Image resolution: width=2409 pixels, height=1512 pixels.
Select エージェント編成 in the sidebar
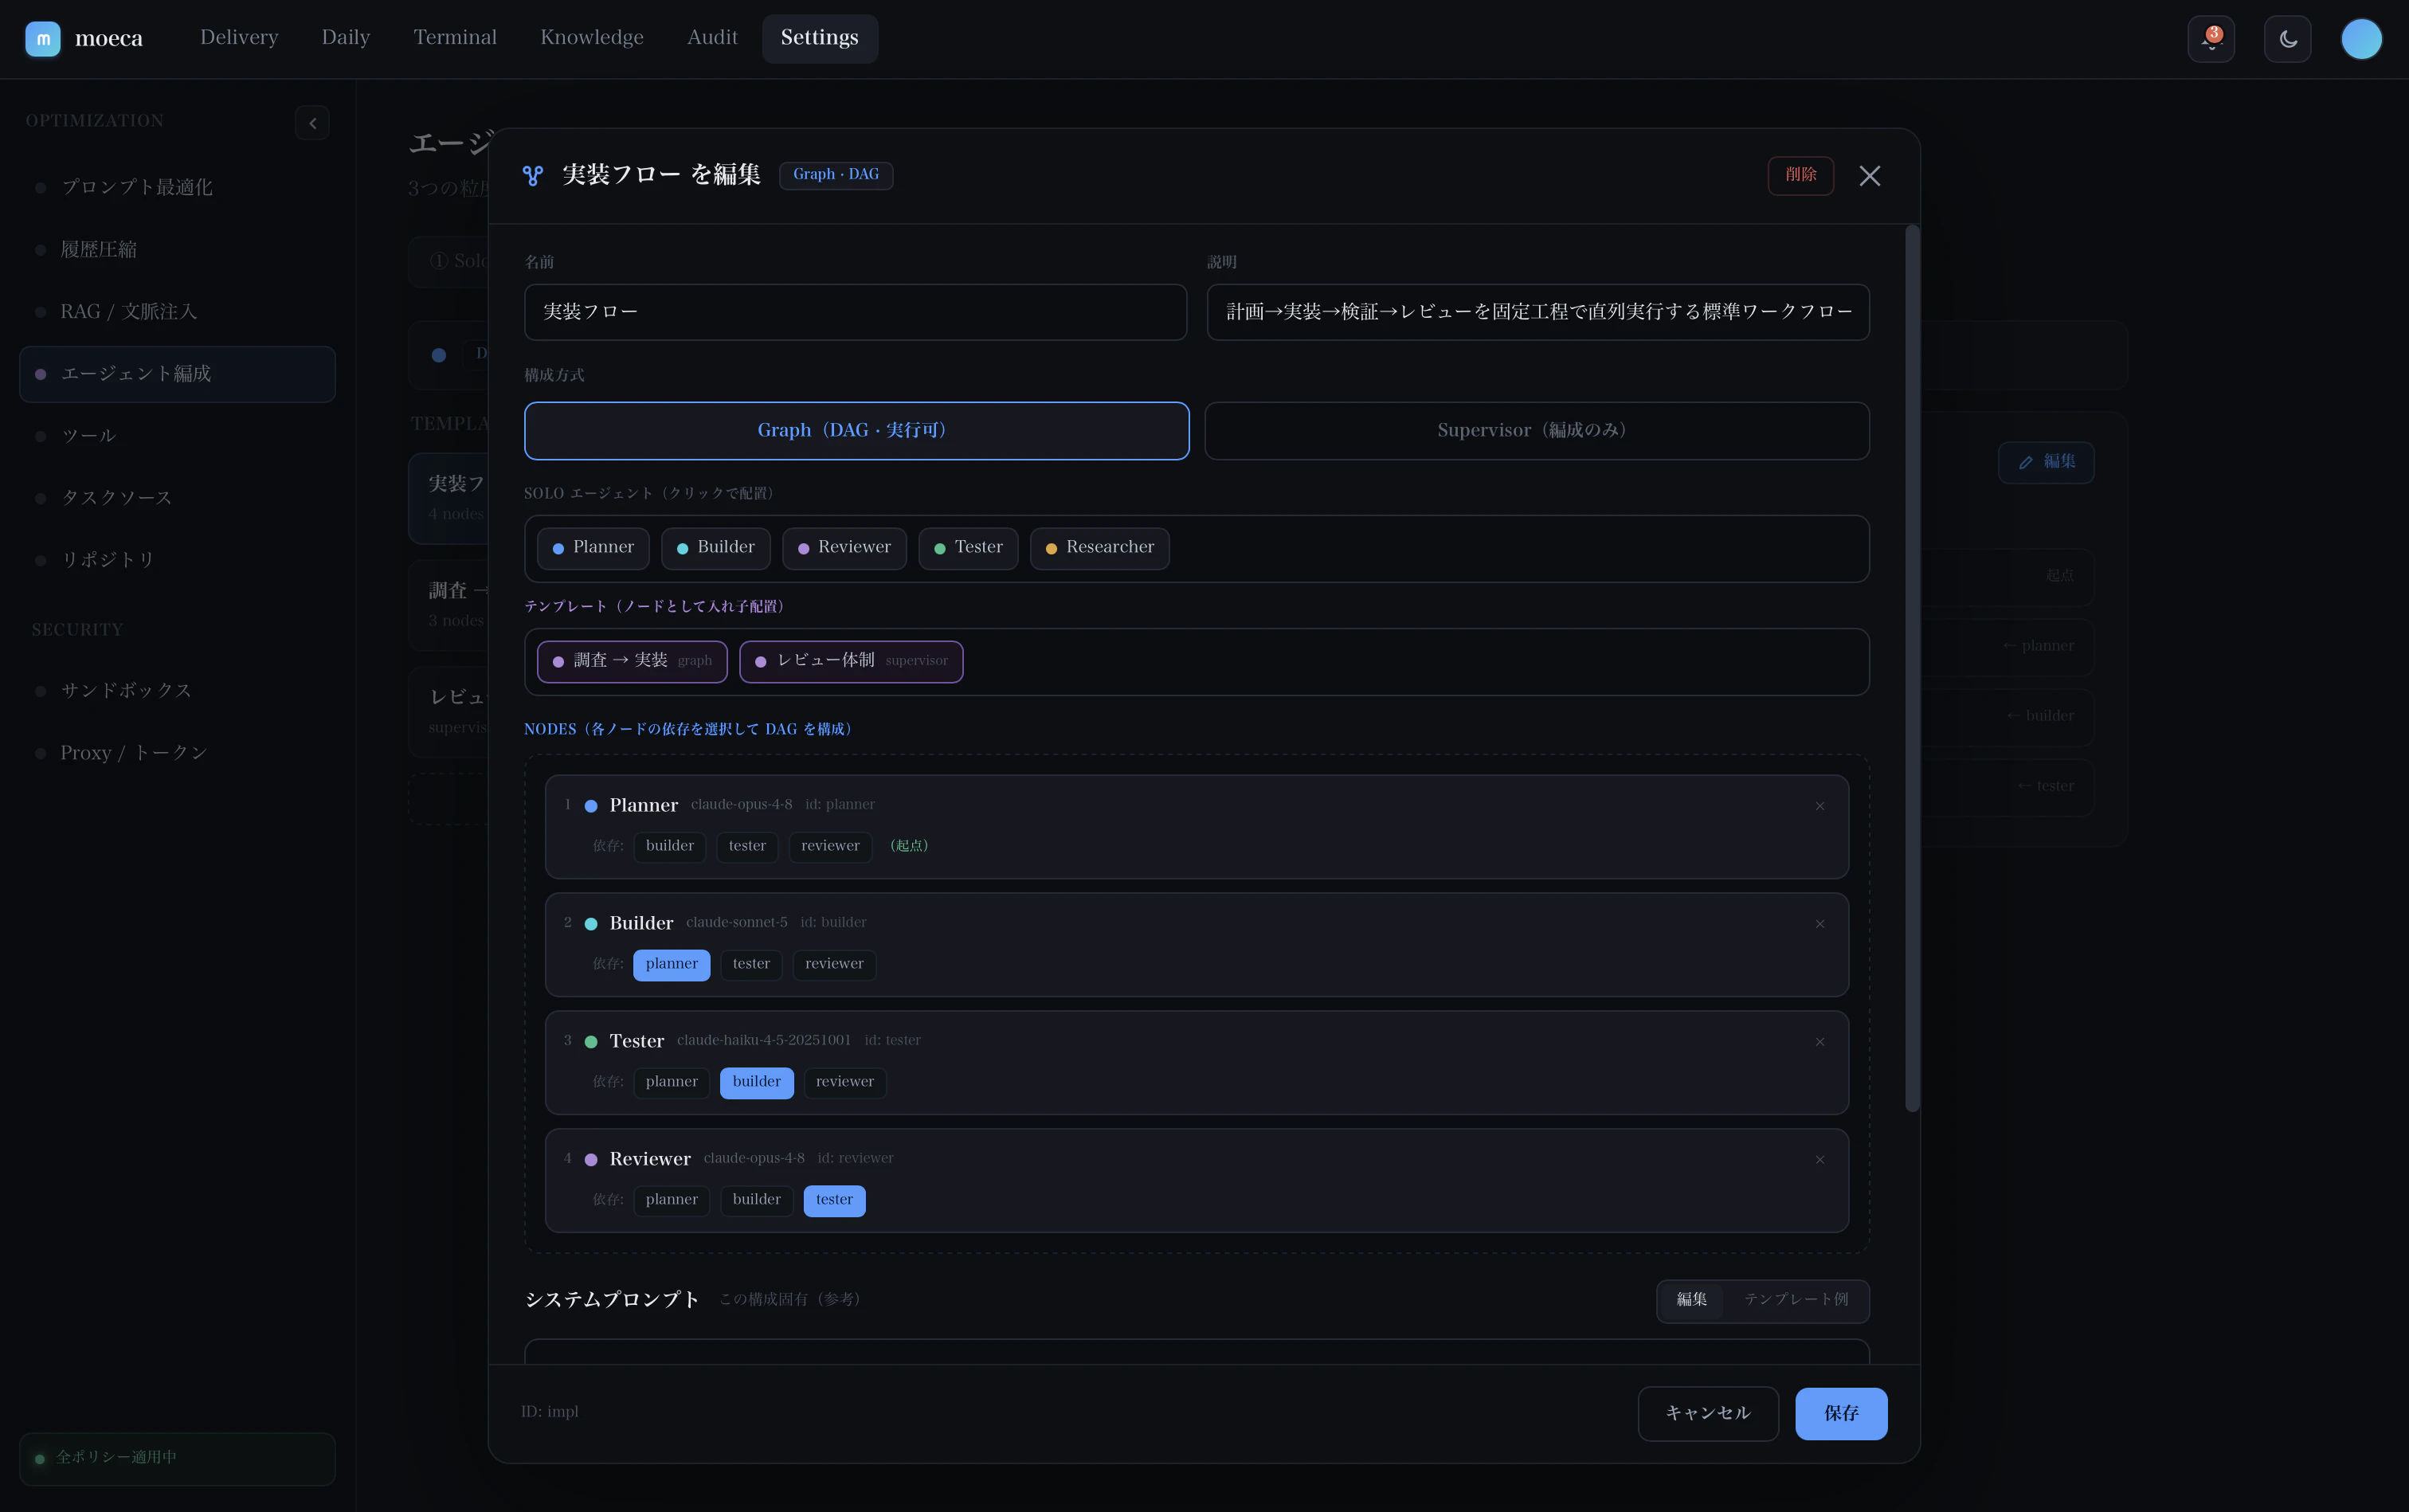click(x=177, y=374)
